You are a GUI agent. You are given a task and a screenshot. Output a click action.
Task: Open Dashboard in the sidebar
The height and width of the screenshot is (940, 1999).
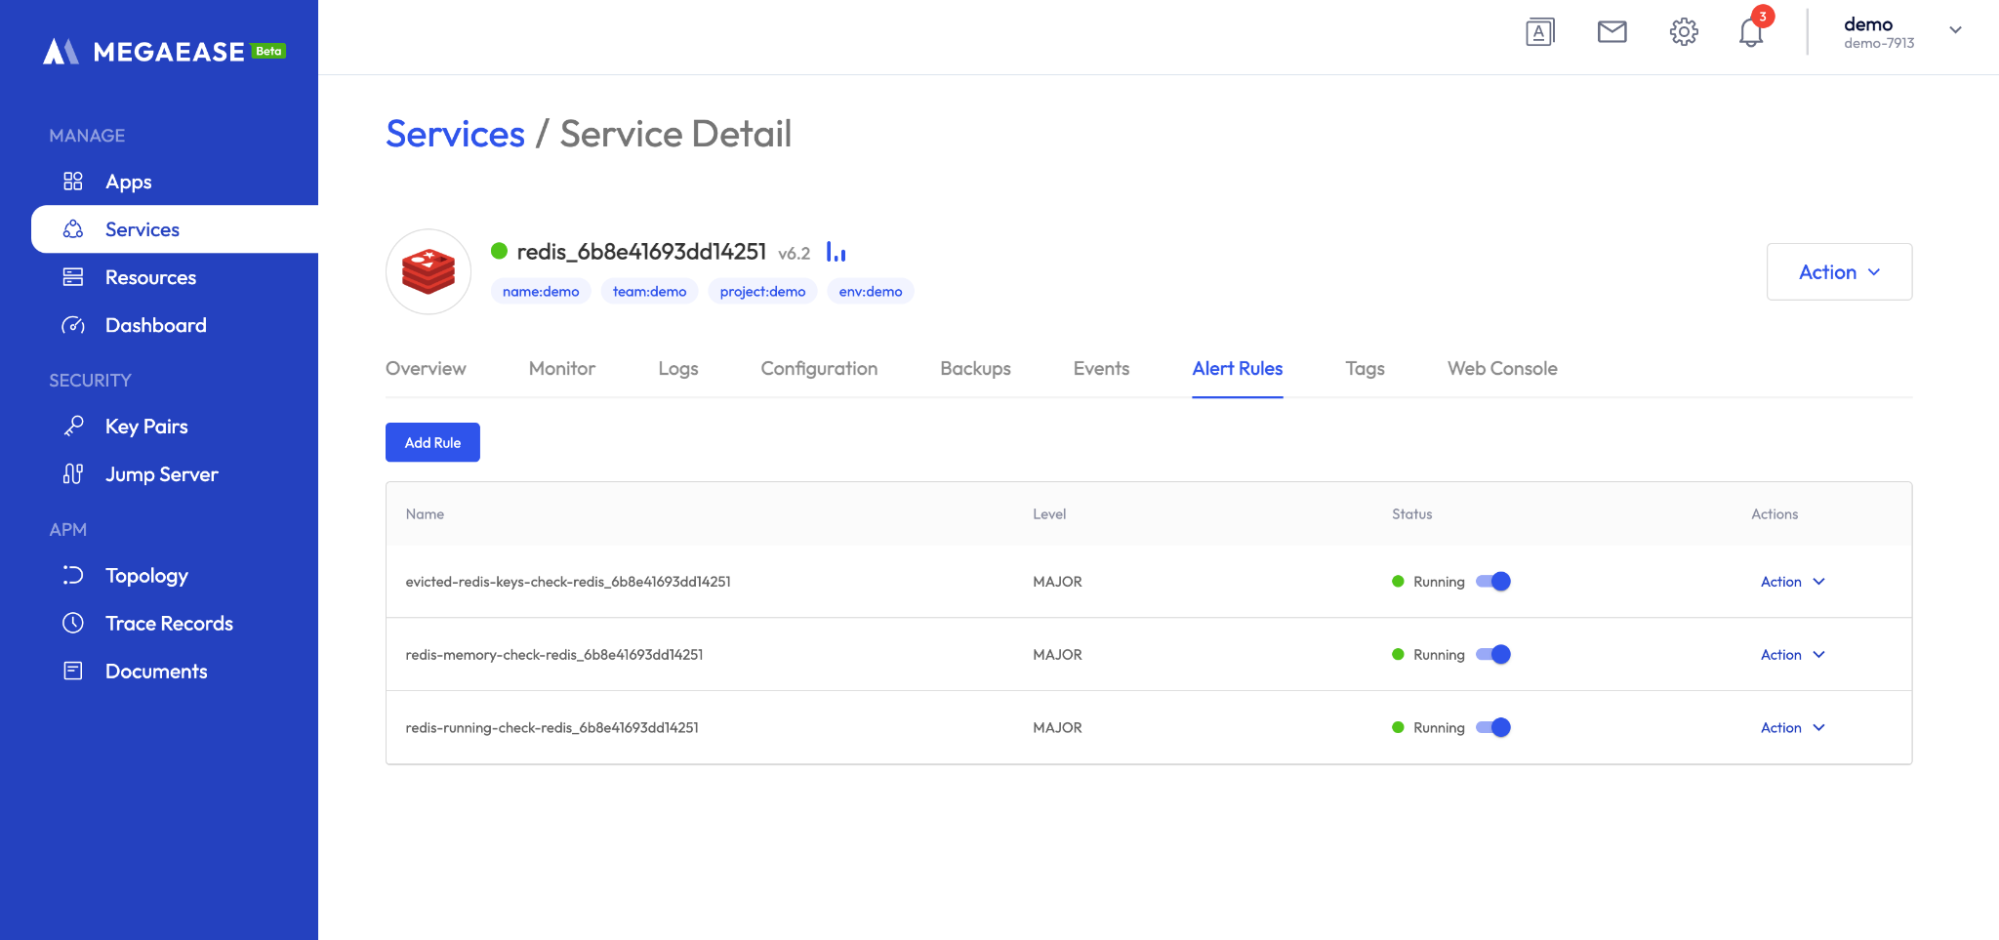[x=155, y=325]
